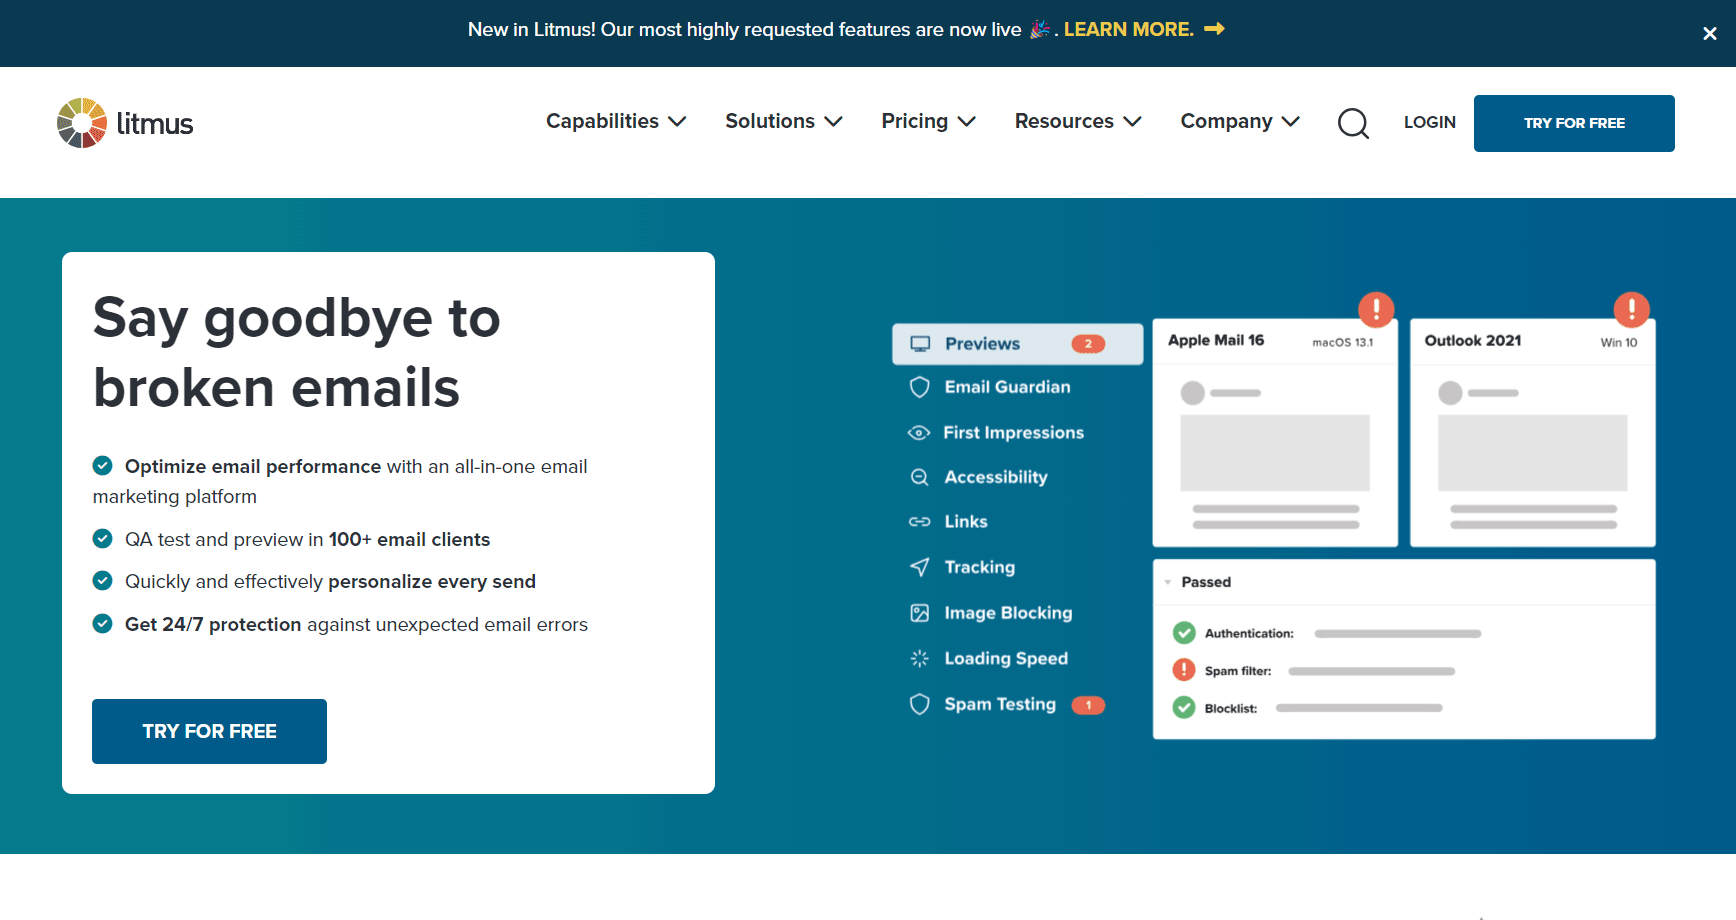Select Accessibility in the feature list

(x=996, y=477)
